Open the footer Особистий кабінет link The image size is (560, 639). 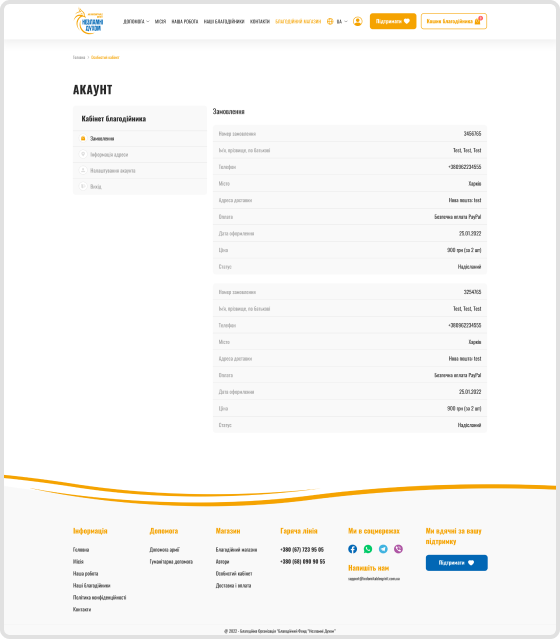pos(234,573)
